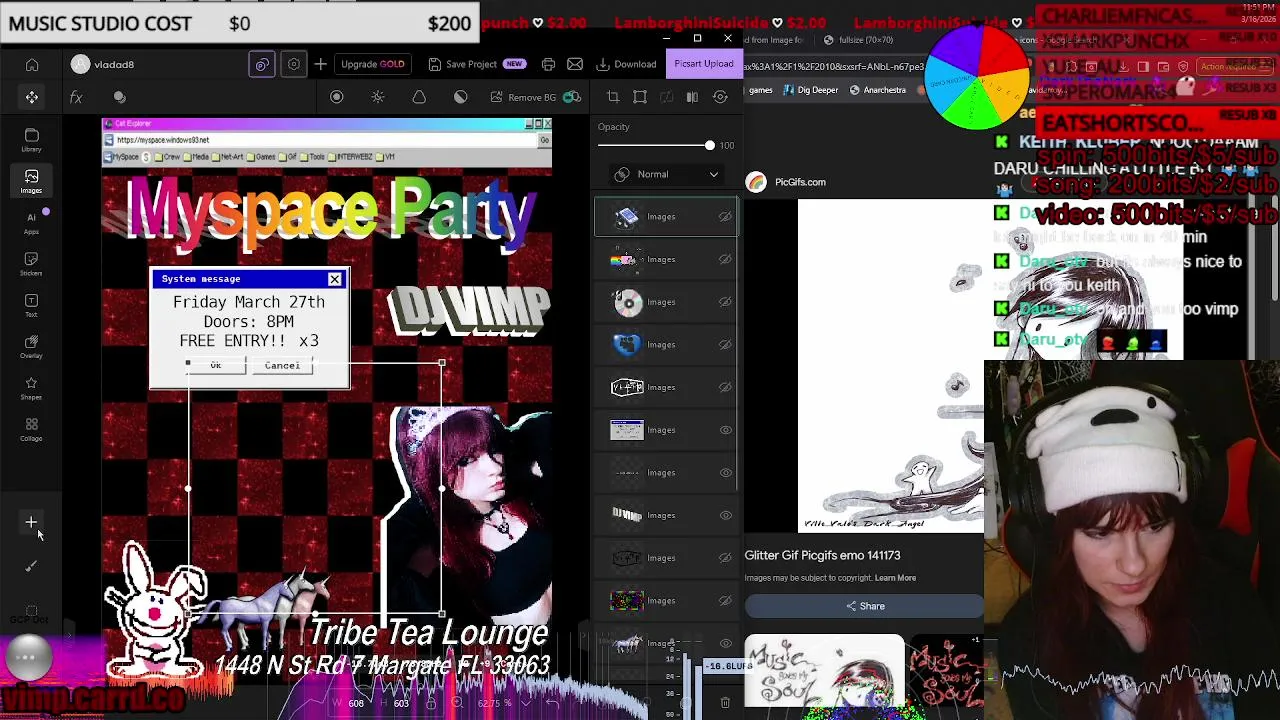Screen dimensions: 1280x720
Task: Show the Nyan cat Images layer
Action: tap(726, 260)
